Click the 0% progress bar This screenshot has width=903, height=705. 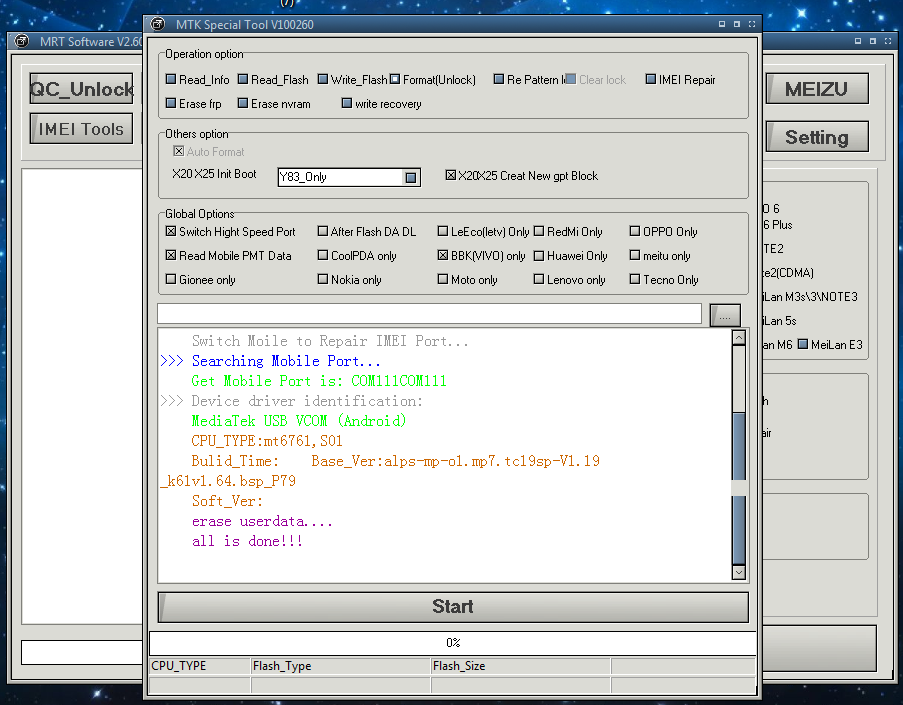click(453, 643)
